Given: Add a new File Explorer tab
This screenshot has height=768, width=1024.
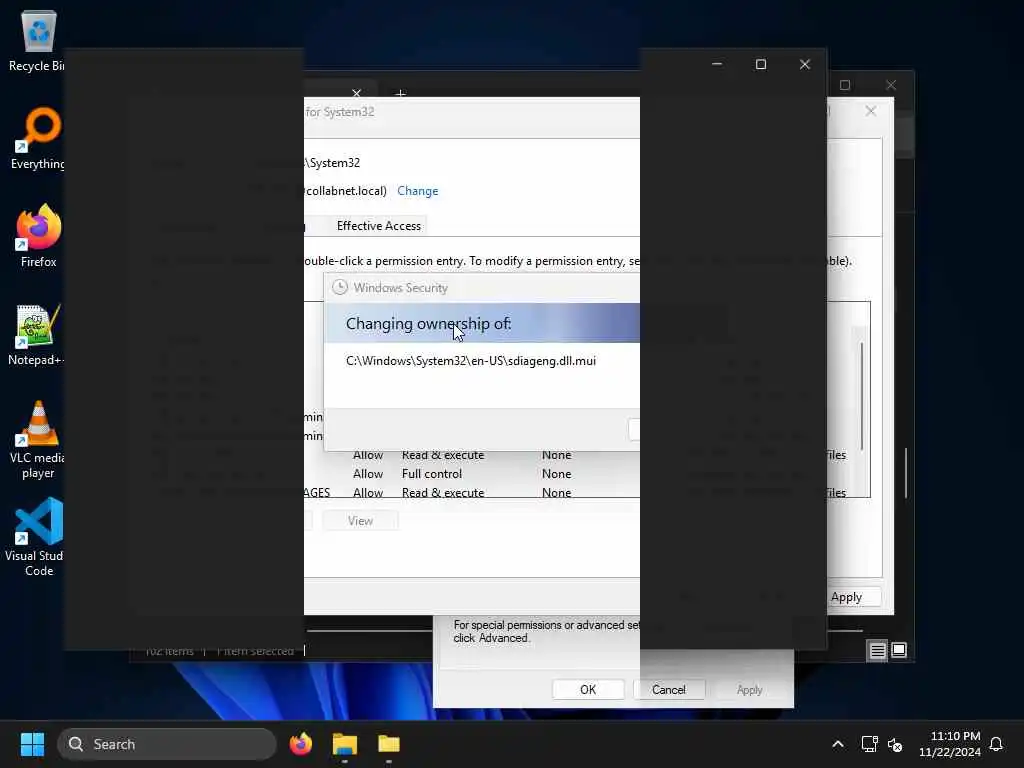Looking at the screenshot, I should [400, 93].
